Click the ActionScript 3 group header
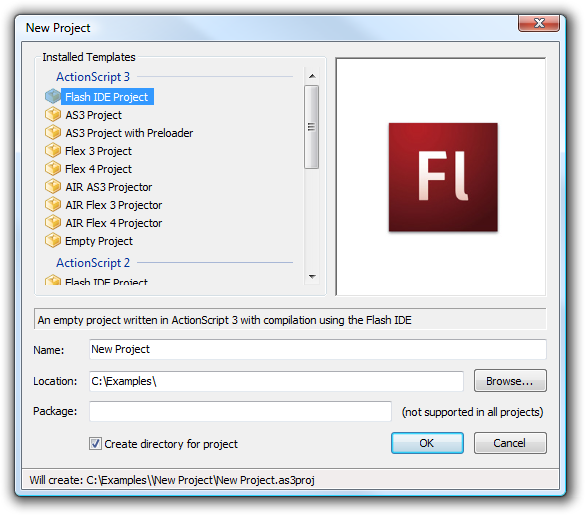This screenshot has width=585, height=515. pyautogui.click(x=93, y=77)
